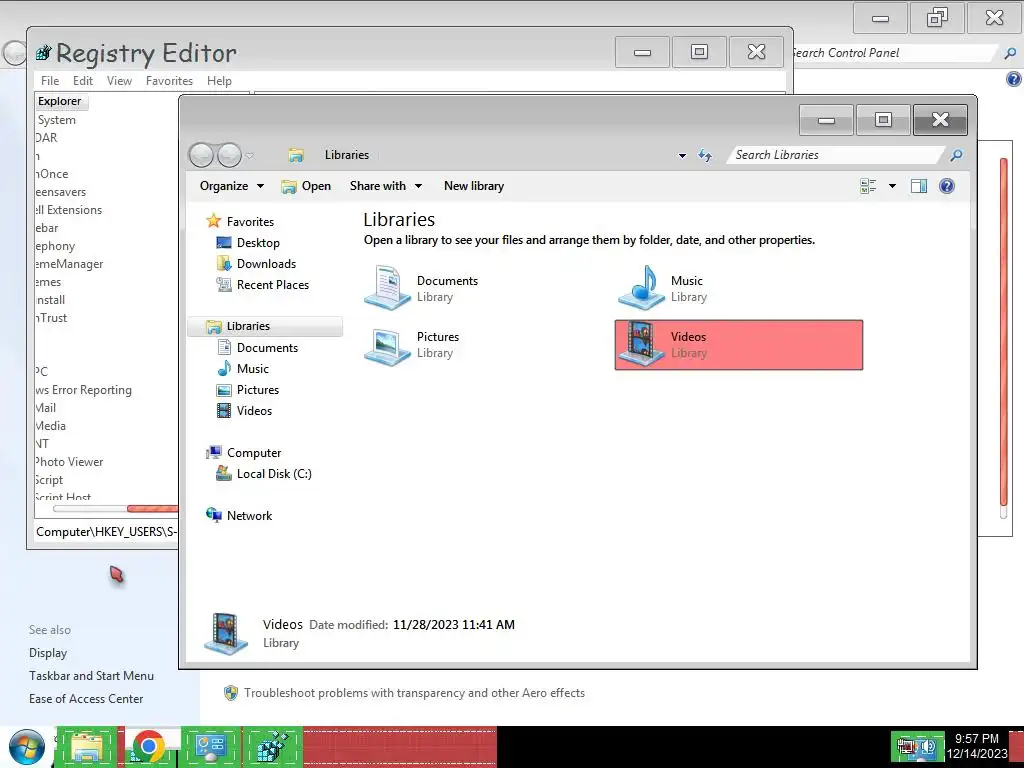The width and height of the screenshot is (1024, 768).
Task: Open Display link under See also
Action: pos(48,653)
